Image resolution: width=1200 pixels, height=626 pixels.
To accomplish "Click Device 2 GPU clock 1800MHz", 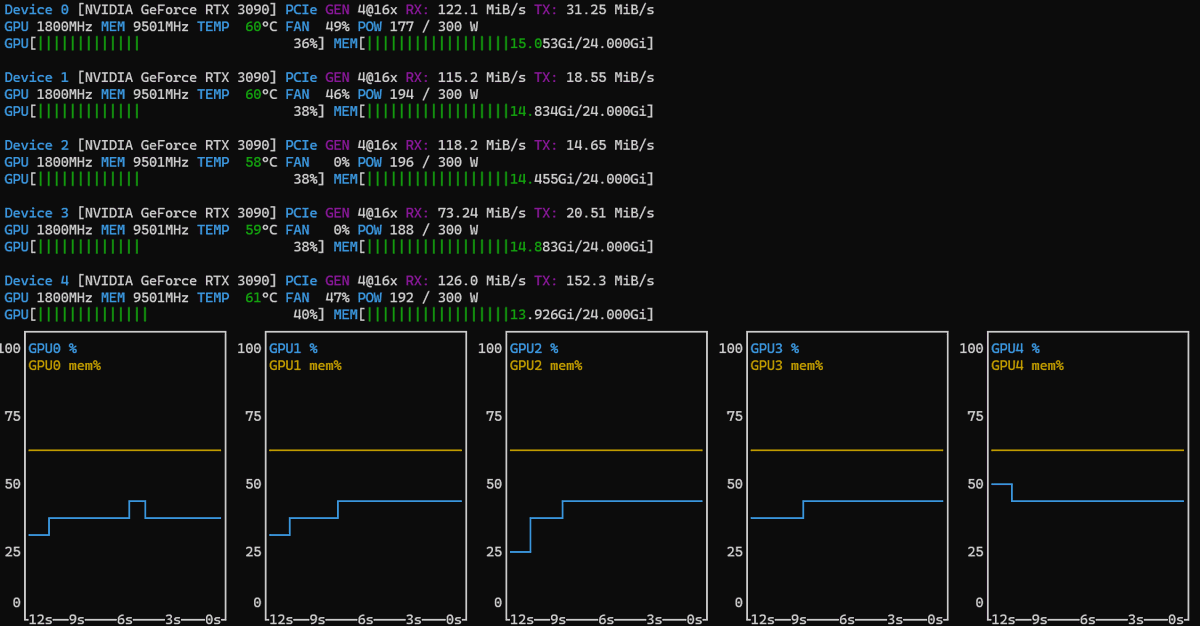I will pyautogui.click(x=64, y=162).
